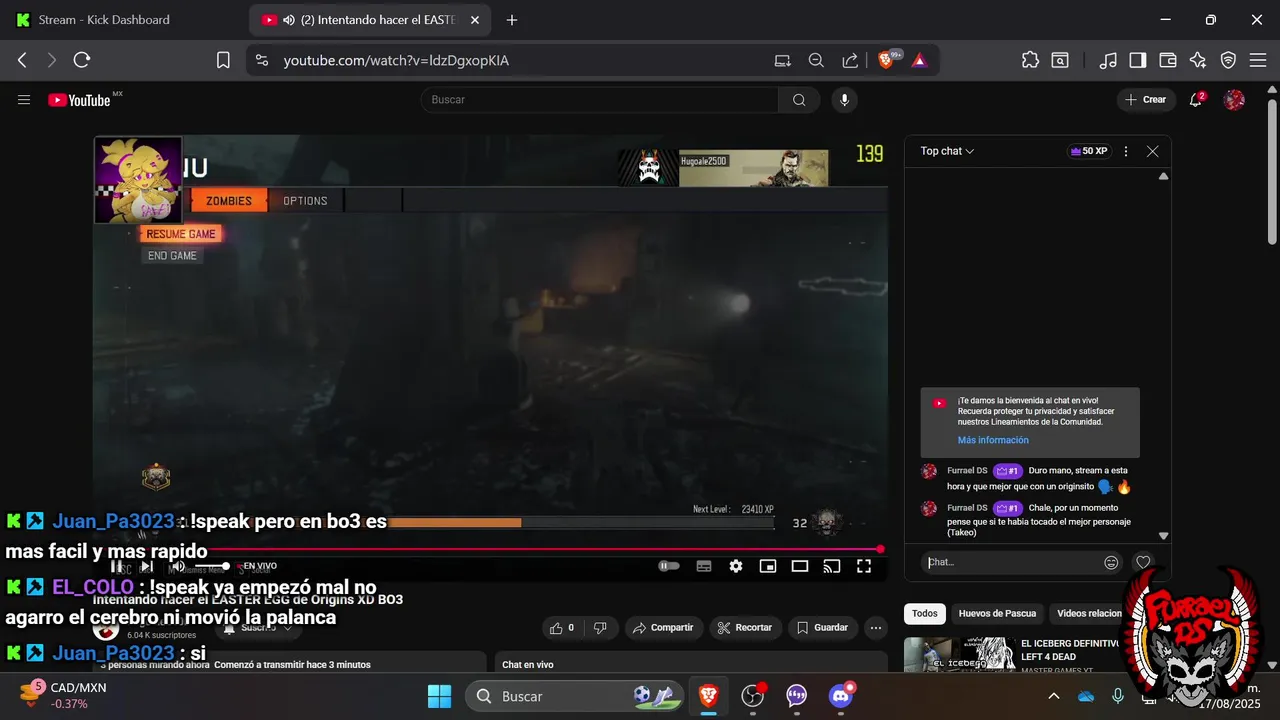
Task: Open the YouTube account avatar menu
Action: coord(1235,99)
